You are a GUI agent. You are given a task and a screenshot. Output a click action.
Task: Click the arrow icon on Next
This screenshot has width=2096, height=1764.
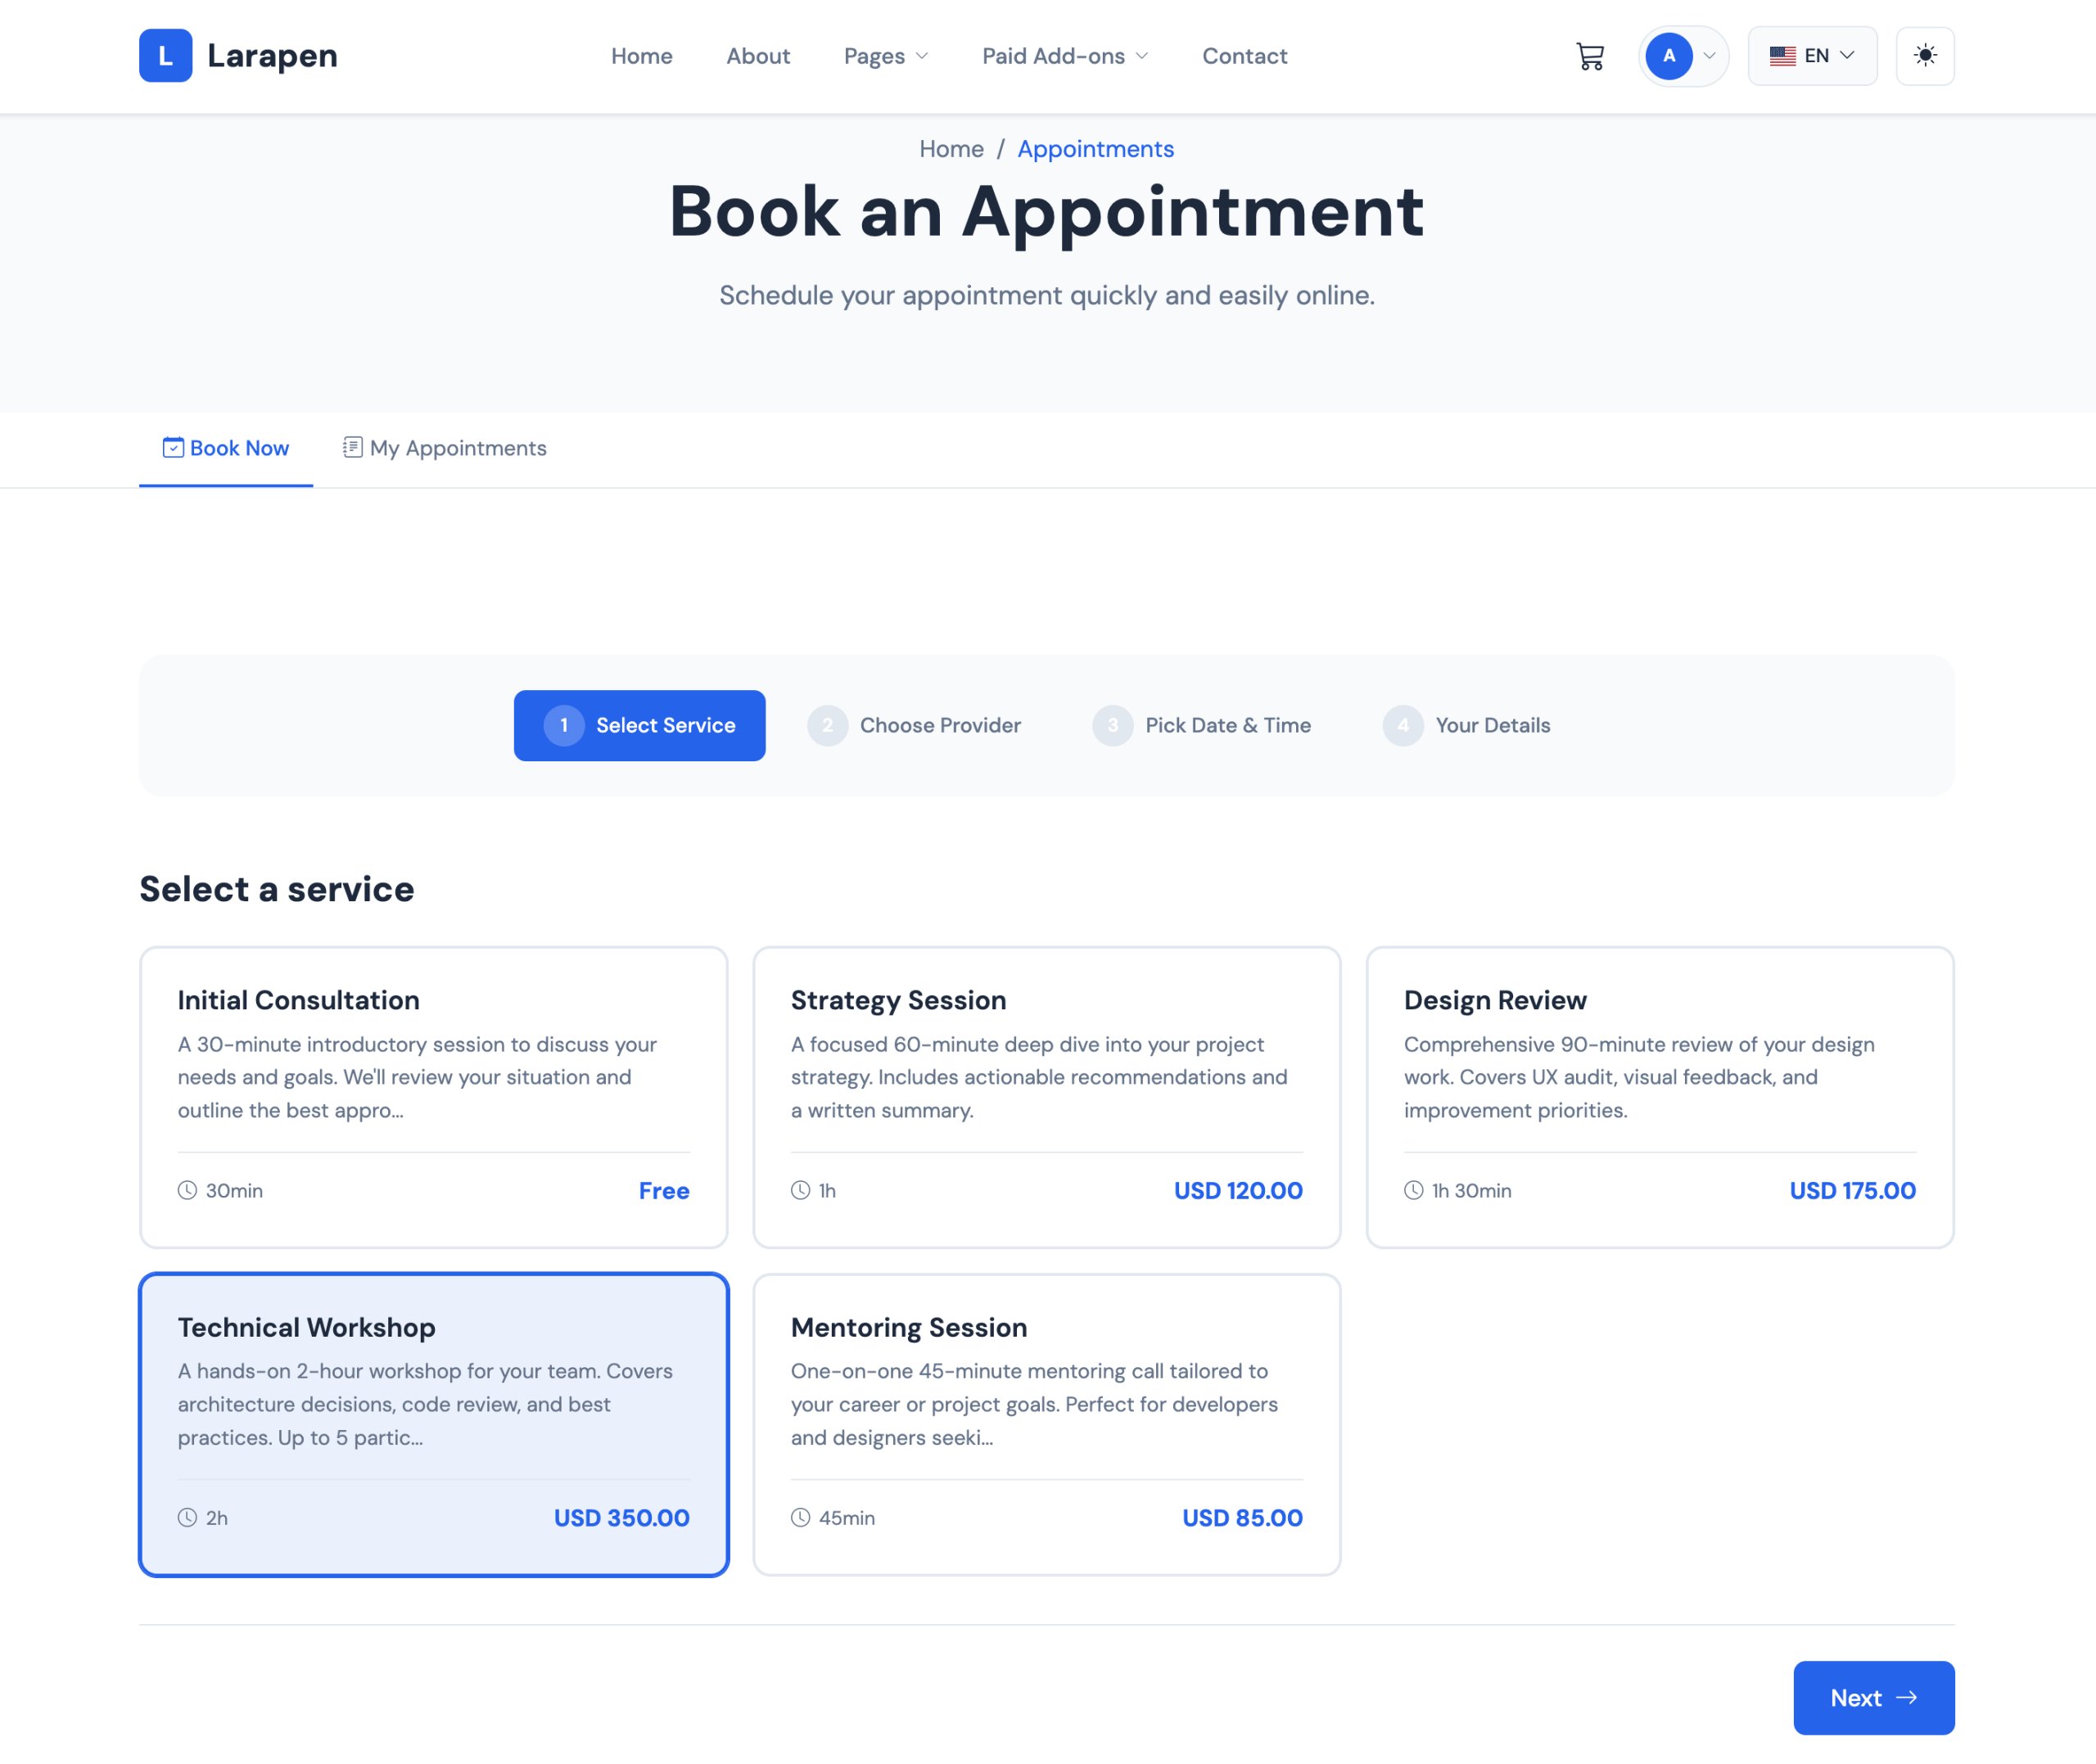(x=1906, y=1697)
